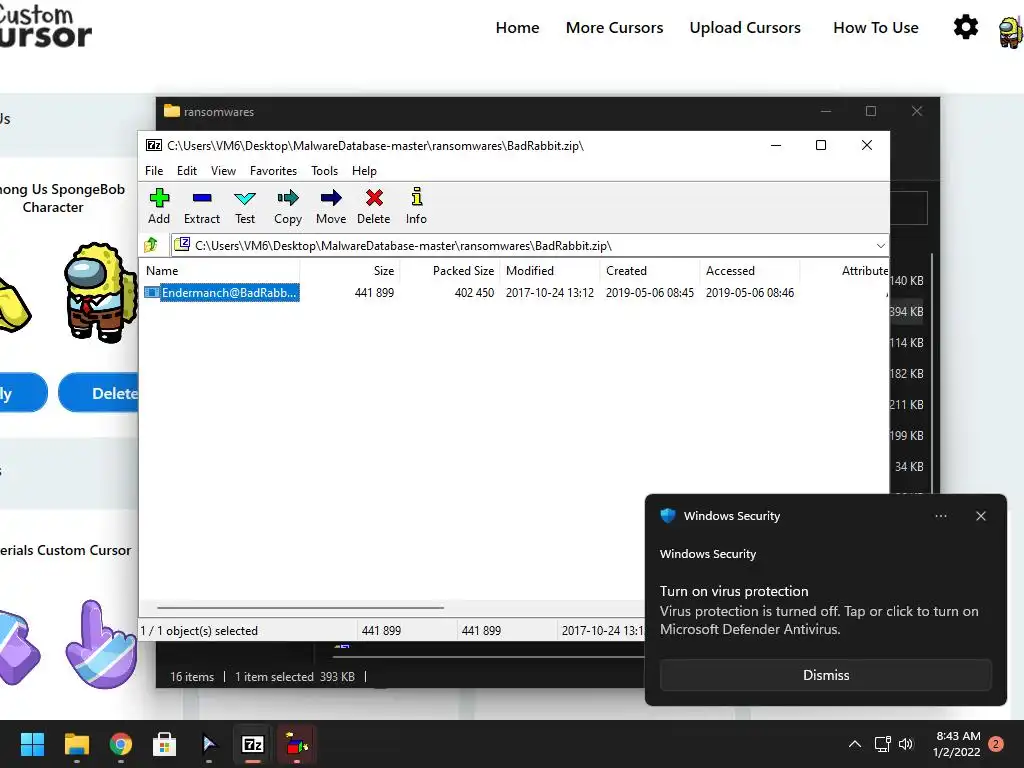Open the Favorites menu
The height and width of the screenshot is (768, 1024).
point(274,170)
